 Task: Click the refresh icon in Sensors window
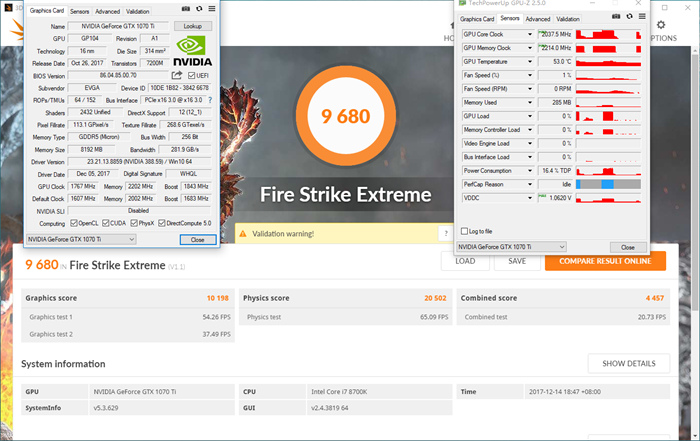(x=627, y=18)
